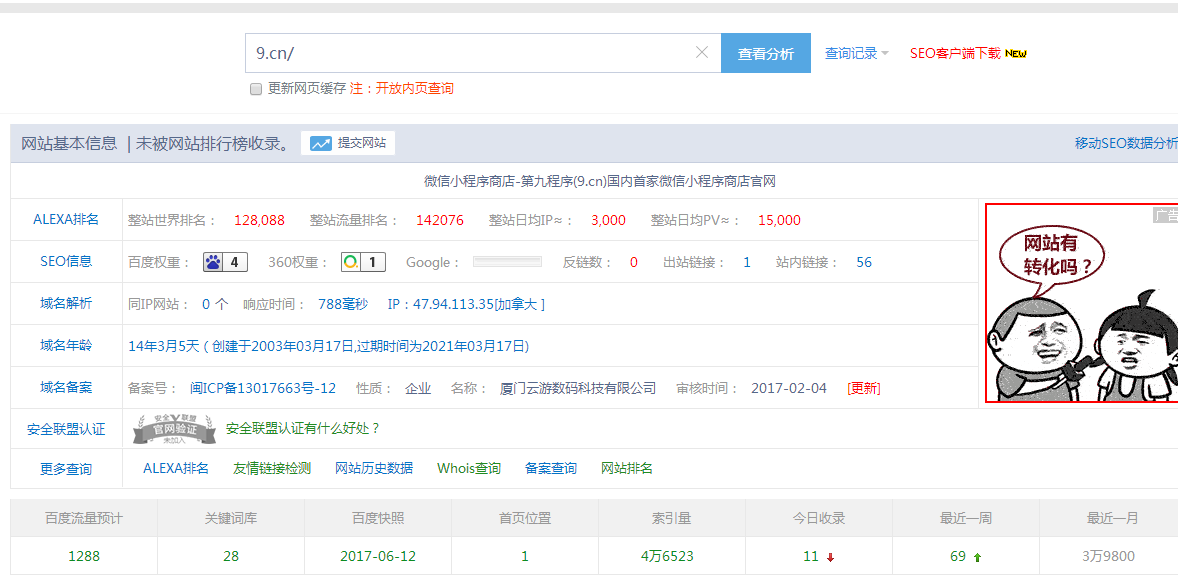The height and width of the screenshot is (580, 1178).
Task: Click the submit website chart icon
Action: [320, 144]
